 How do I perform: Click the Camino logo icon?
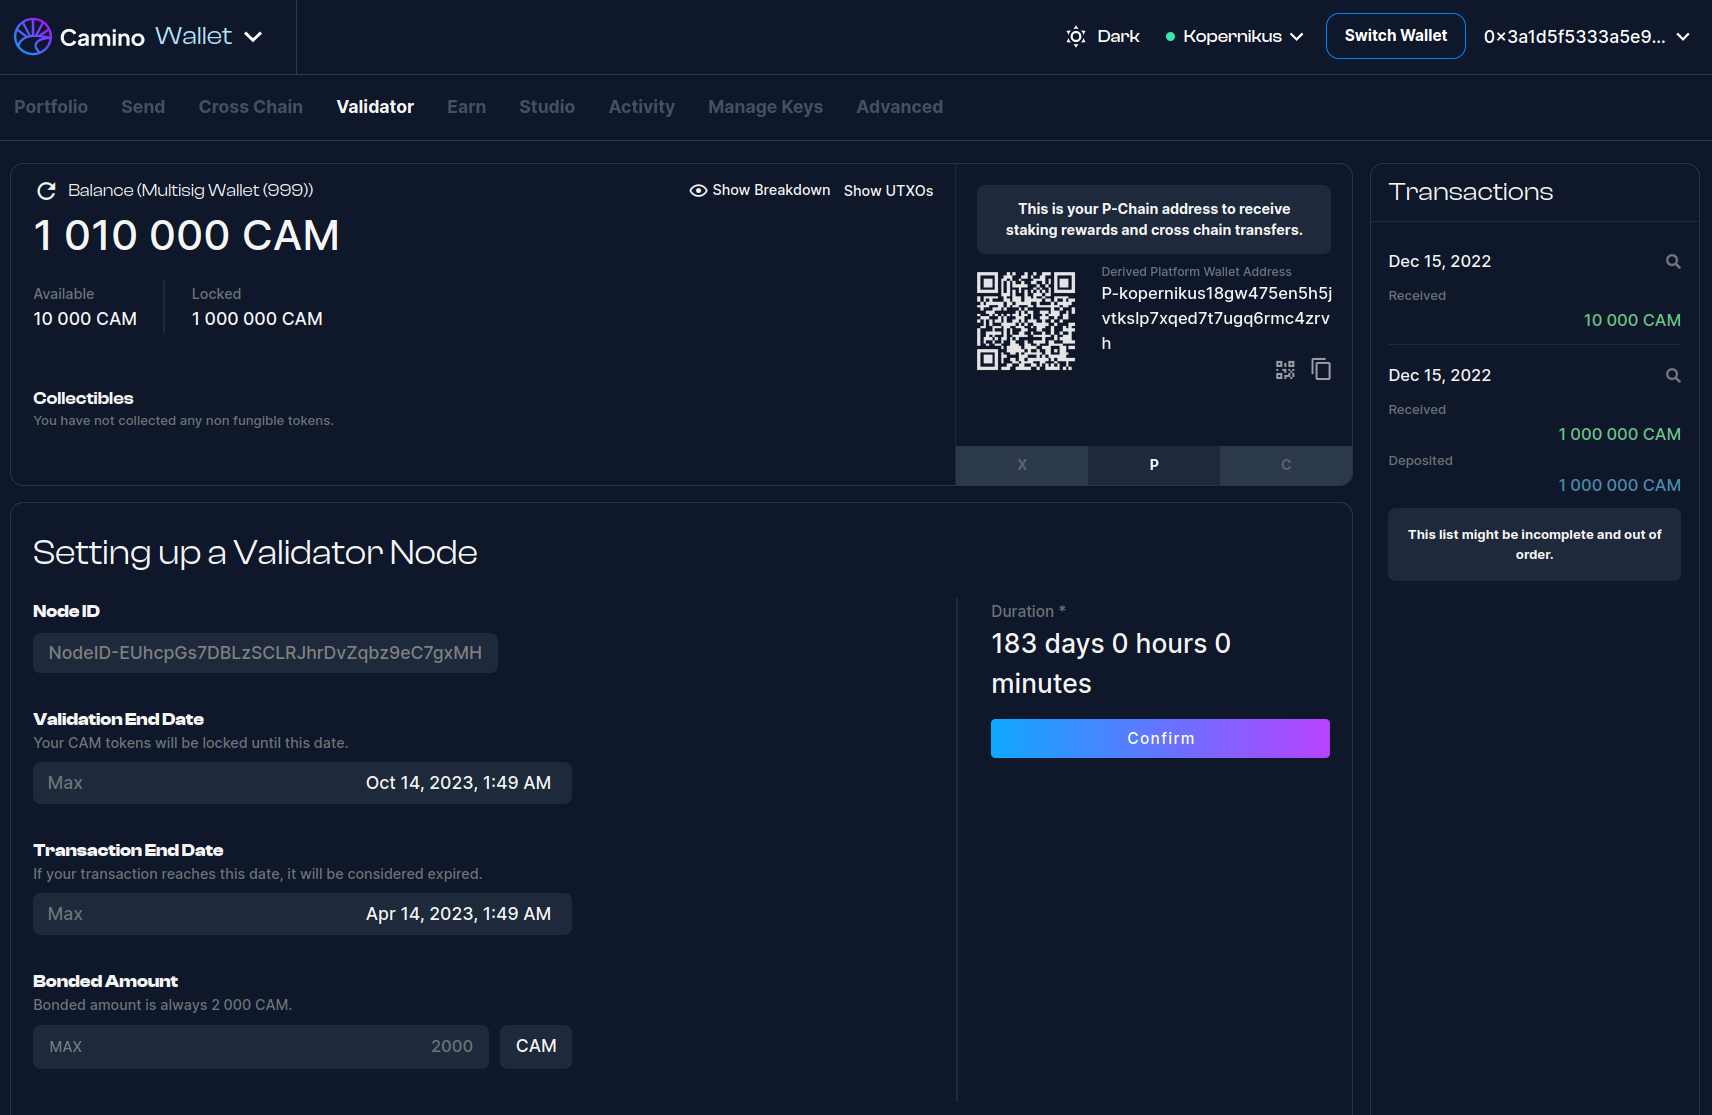[x=33, y=37]
